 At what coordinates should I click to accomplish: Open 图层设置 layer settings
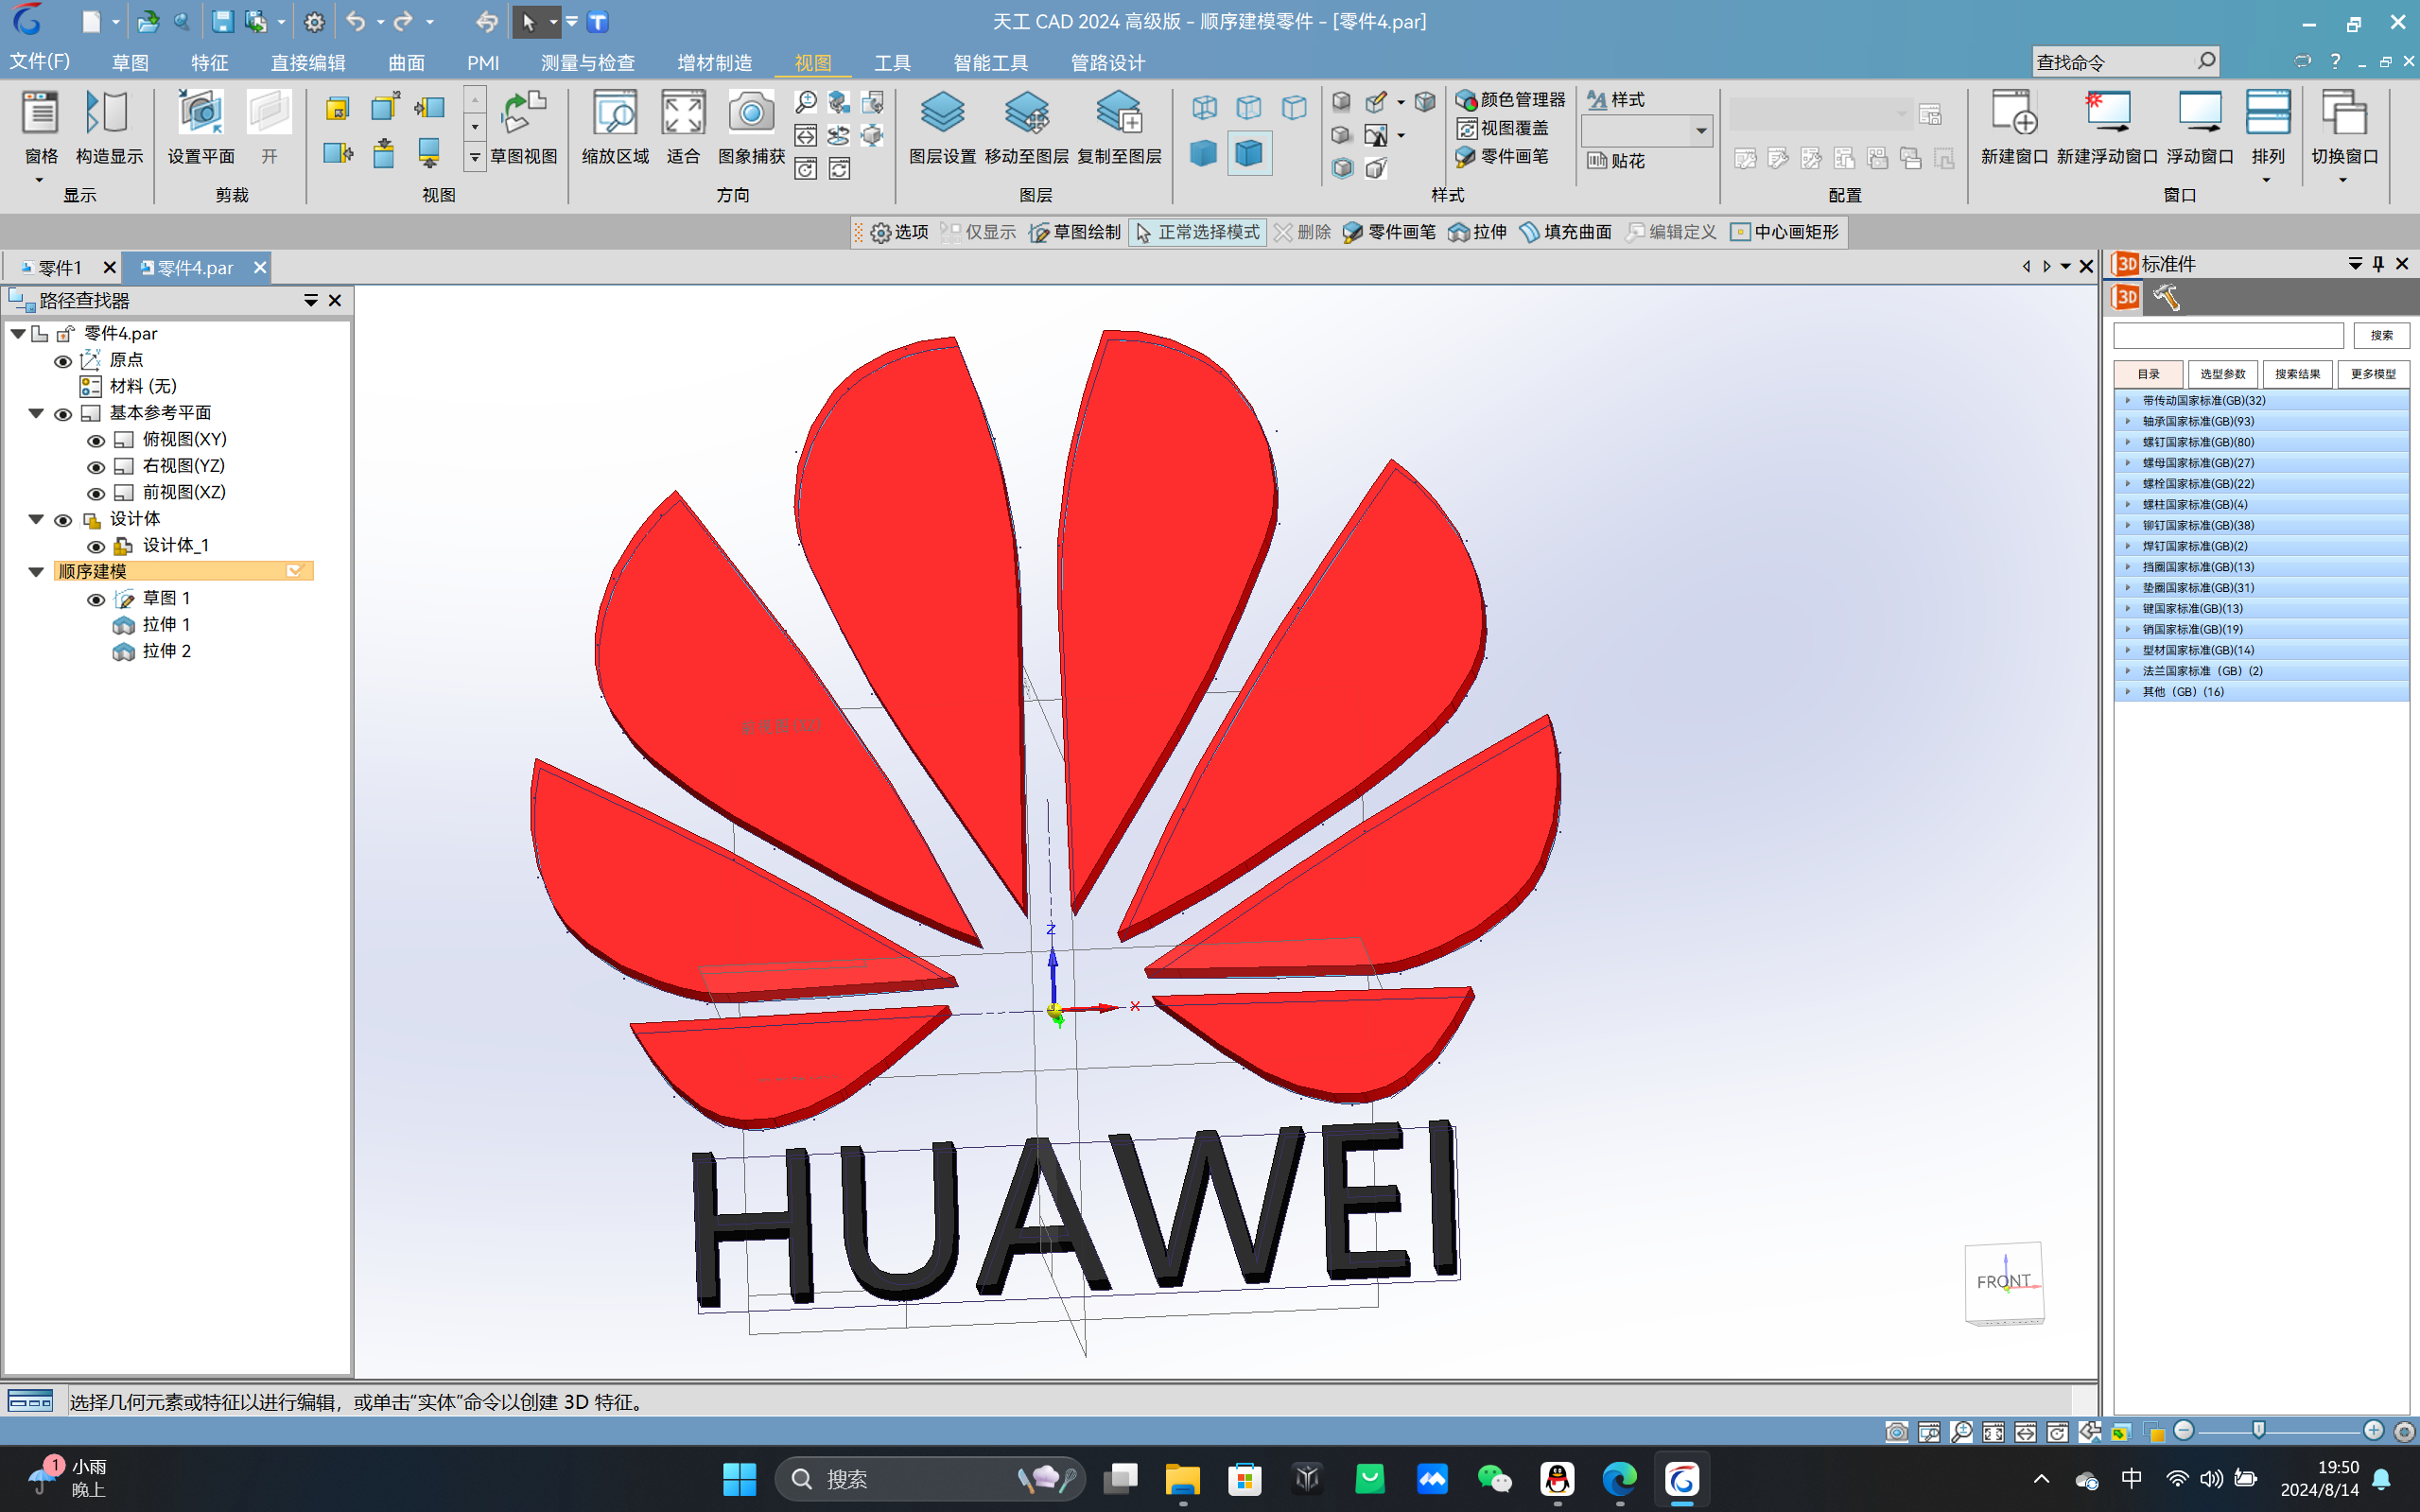tap(942, 127)
